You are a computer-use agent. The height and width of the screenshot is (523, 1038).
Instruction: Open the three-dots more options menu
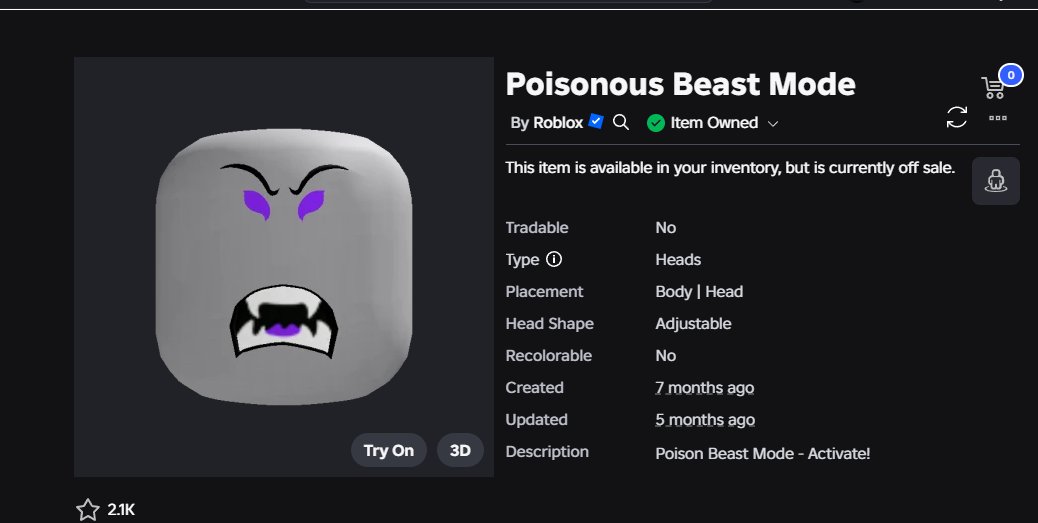(x=998, y=118)
